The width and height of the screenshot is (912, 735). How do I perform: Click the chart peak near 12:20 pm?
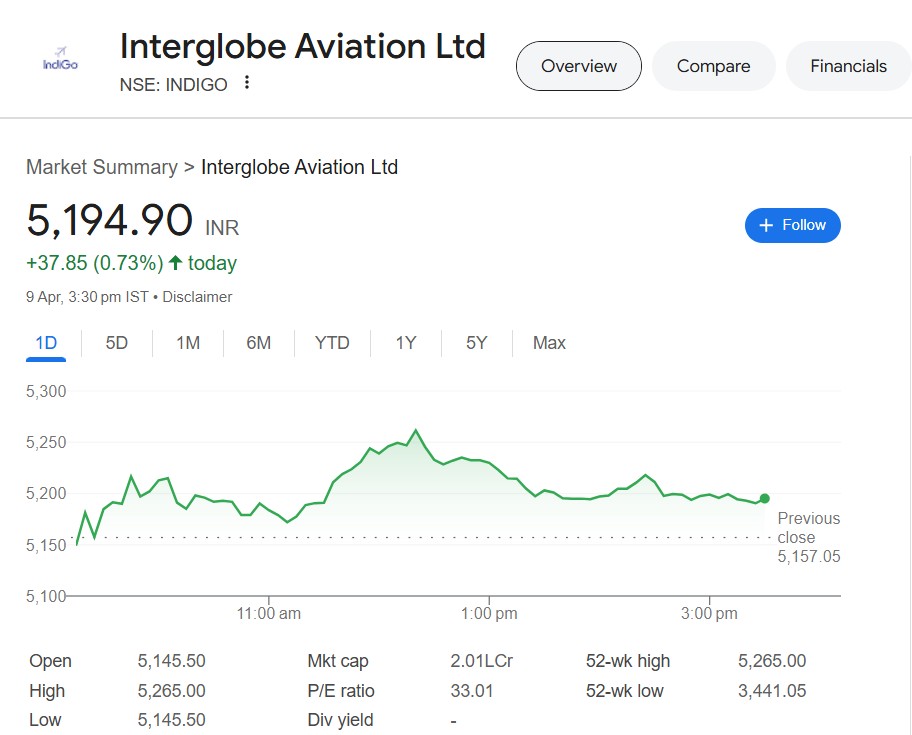[415, 431]
